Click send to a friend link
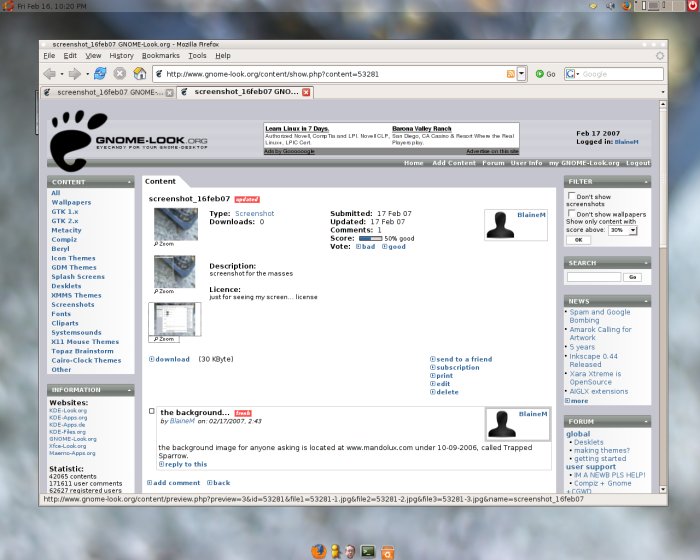Screen dimensions: 700x560 pyautogui.click(x=461, y=359)
